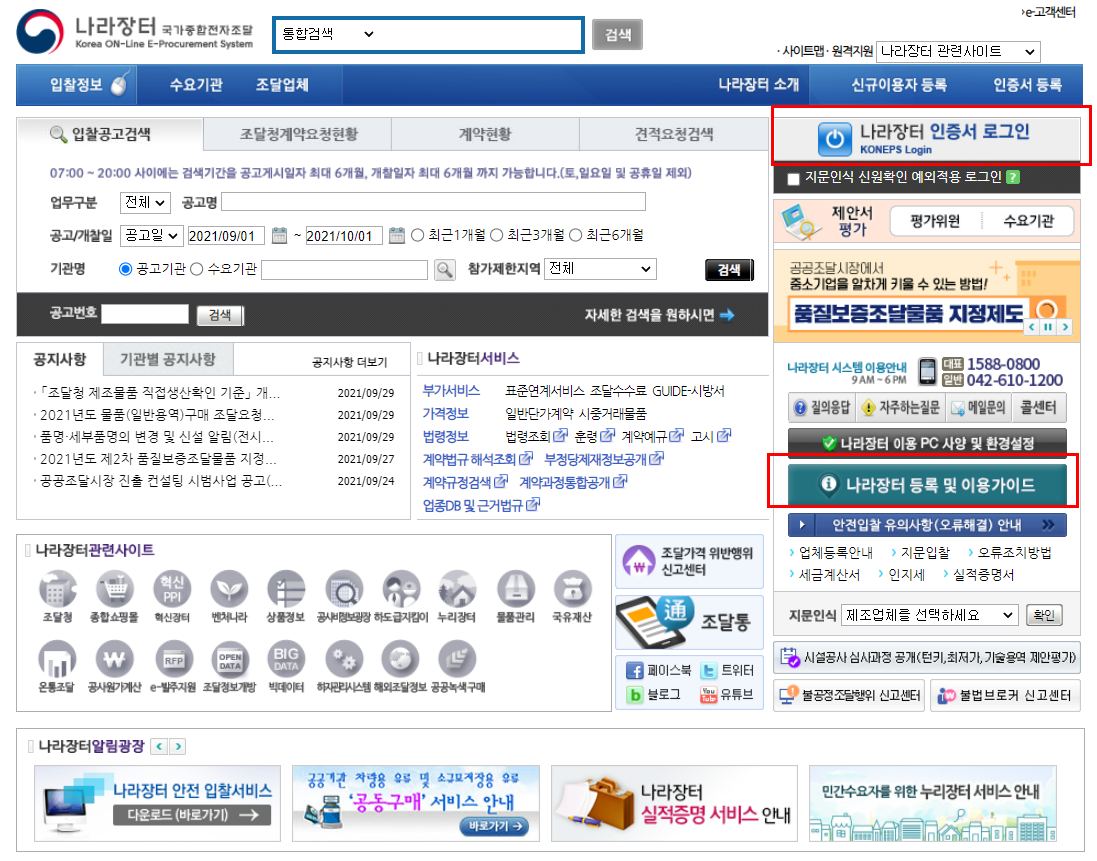The height and width of the screenshot is (861, 1097).
Task: Open the 빅데이터 icon
Action: click(x=286, y=659)
